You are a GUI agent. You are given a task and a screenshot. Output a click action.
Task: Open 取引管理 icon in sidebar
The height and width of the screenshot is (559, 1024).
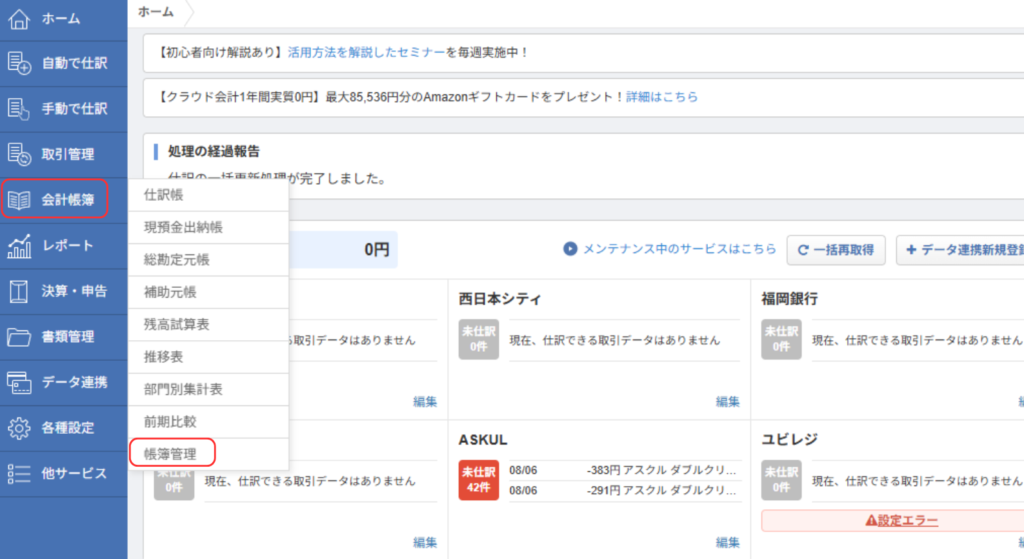pos(19,154)
